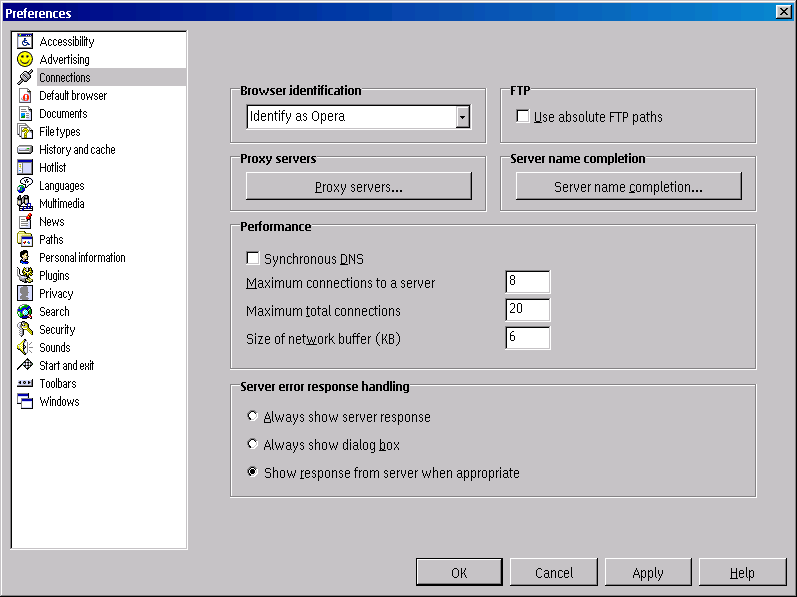Select the Start and exit label
The height and width of the screenshot is (597, 797).
tap(67, 366)
